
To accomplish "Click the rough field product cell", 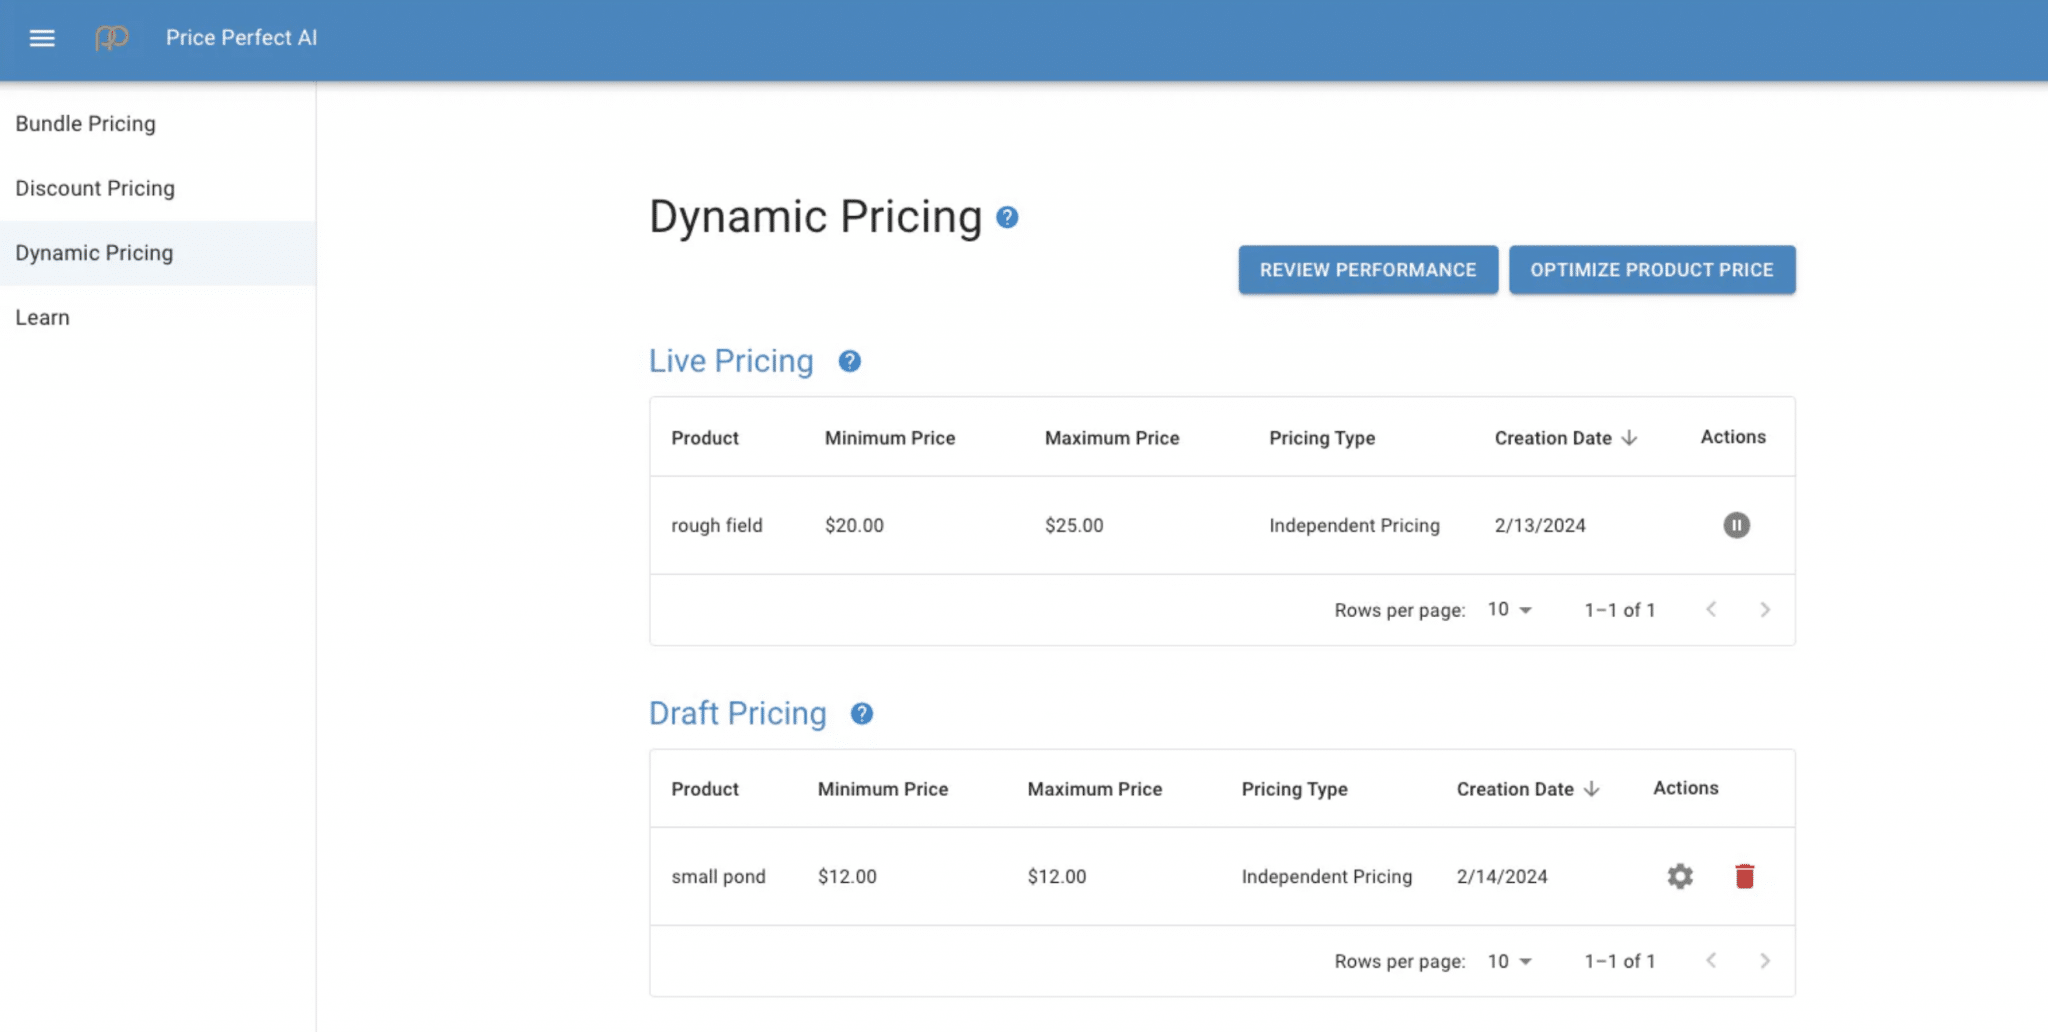I will [x=717, y=525].
